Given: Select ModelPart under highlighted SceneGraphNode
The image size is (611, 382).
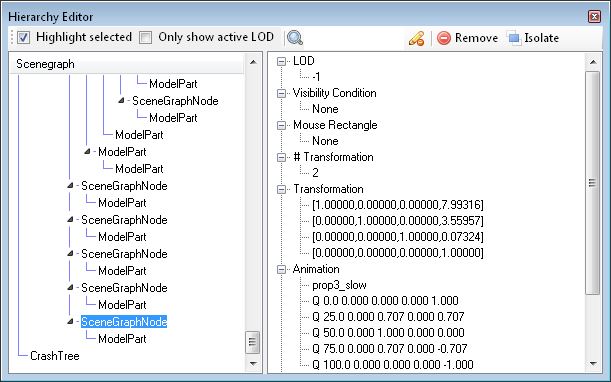Looking at the screenshot, I should click(122, 339).
